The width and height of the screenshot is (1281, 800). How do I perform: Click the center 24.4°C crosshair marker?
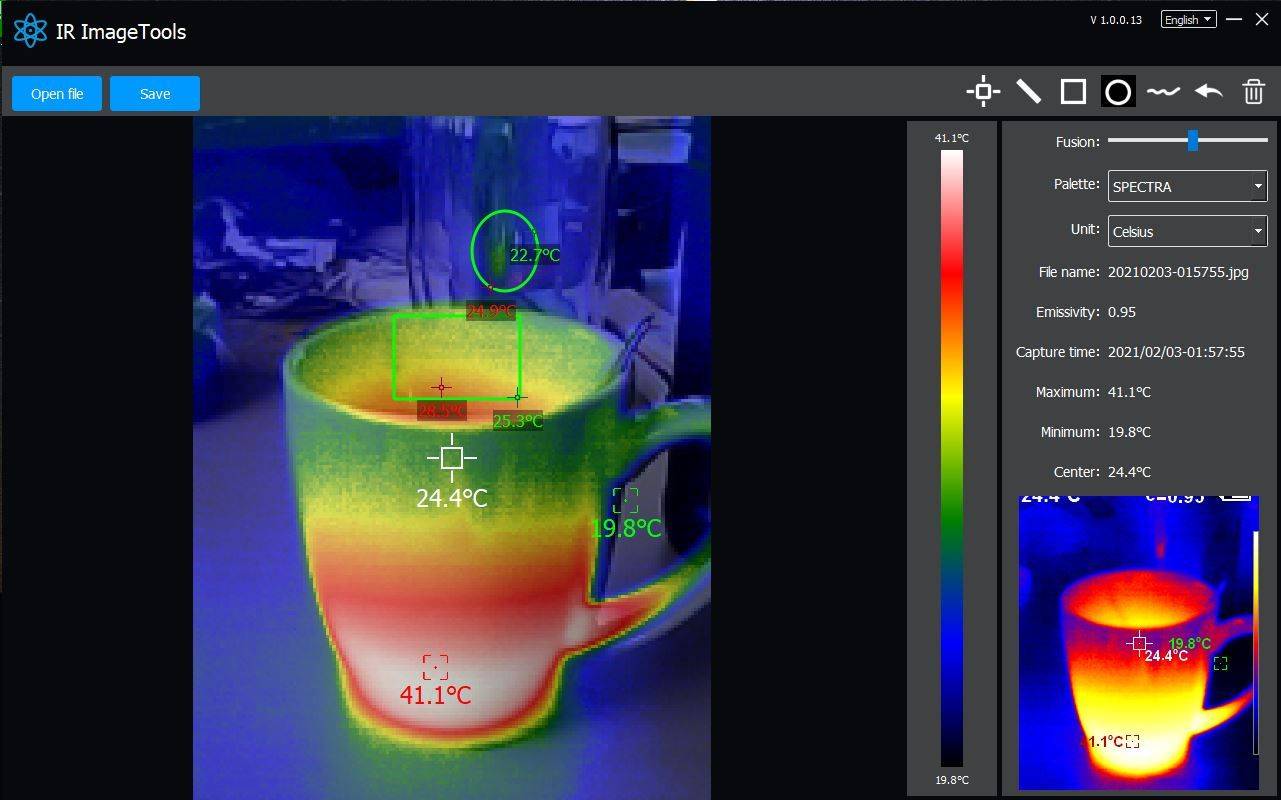(x=451, y=458)
